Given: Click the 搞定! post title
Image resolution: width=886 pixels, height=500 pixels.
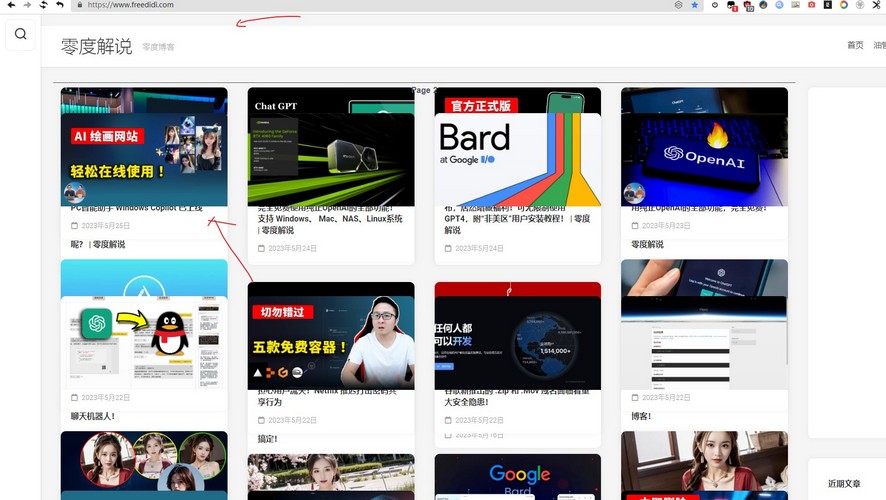Looking at the screenshot, I should 267,439.
